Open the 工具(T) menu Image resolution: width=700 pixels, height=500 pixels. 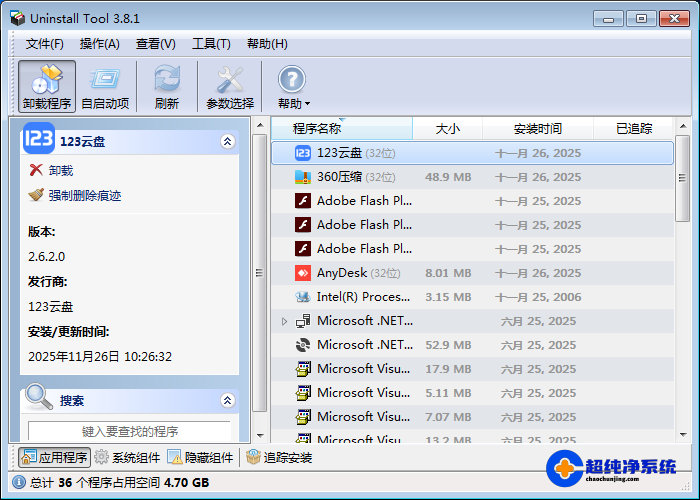point(211,44)
